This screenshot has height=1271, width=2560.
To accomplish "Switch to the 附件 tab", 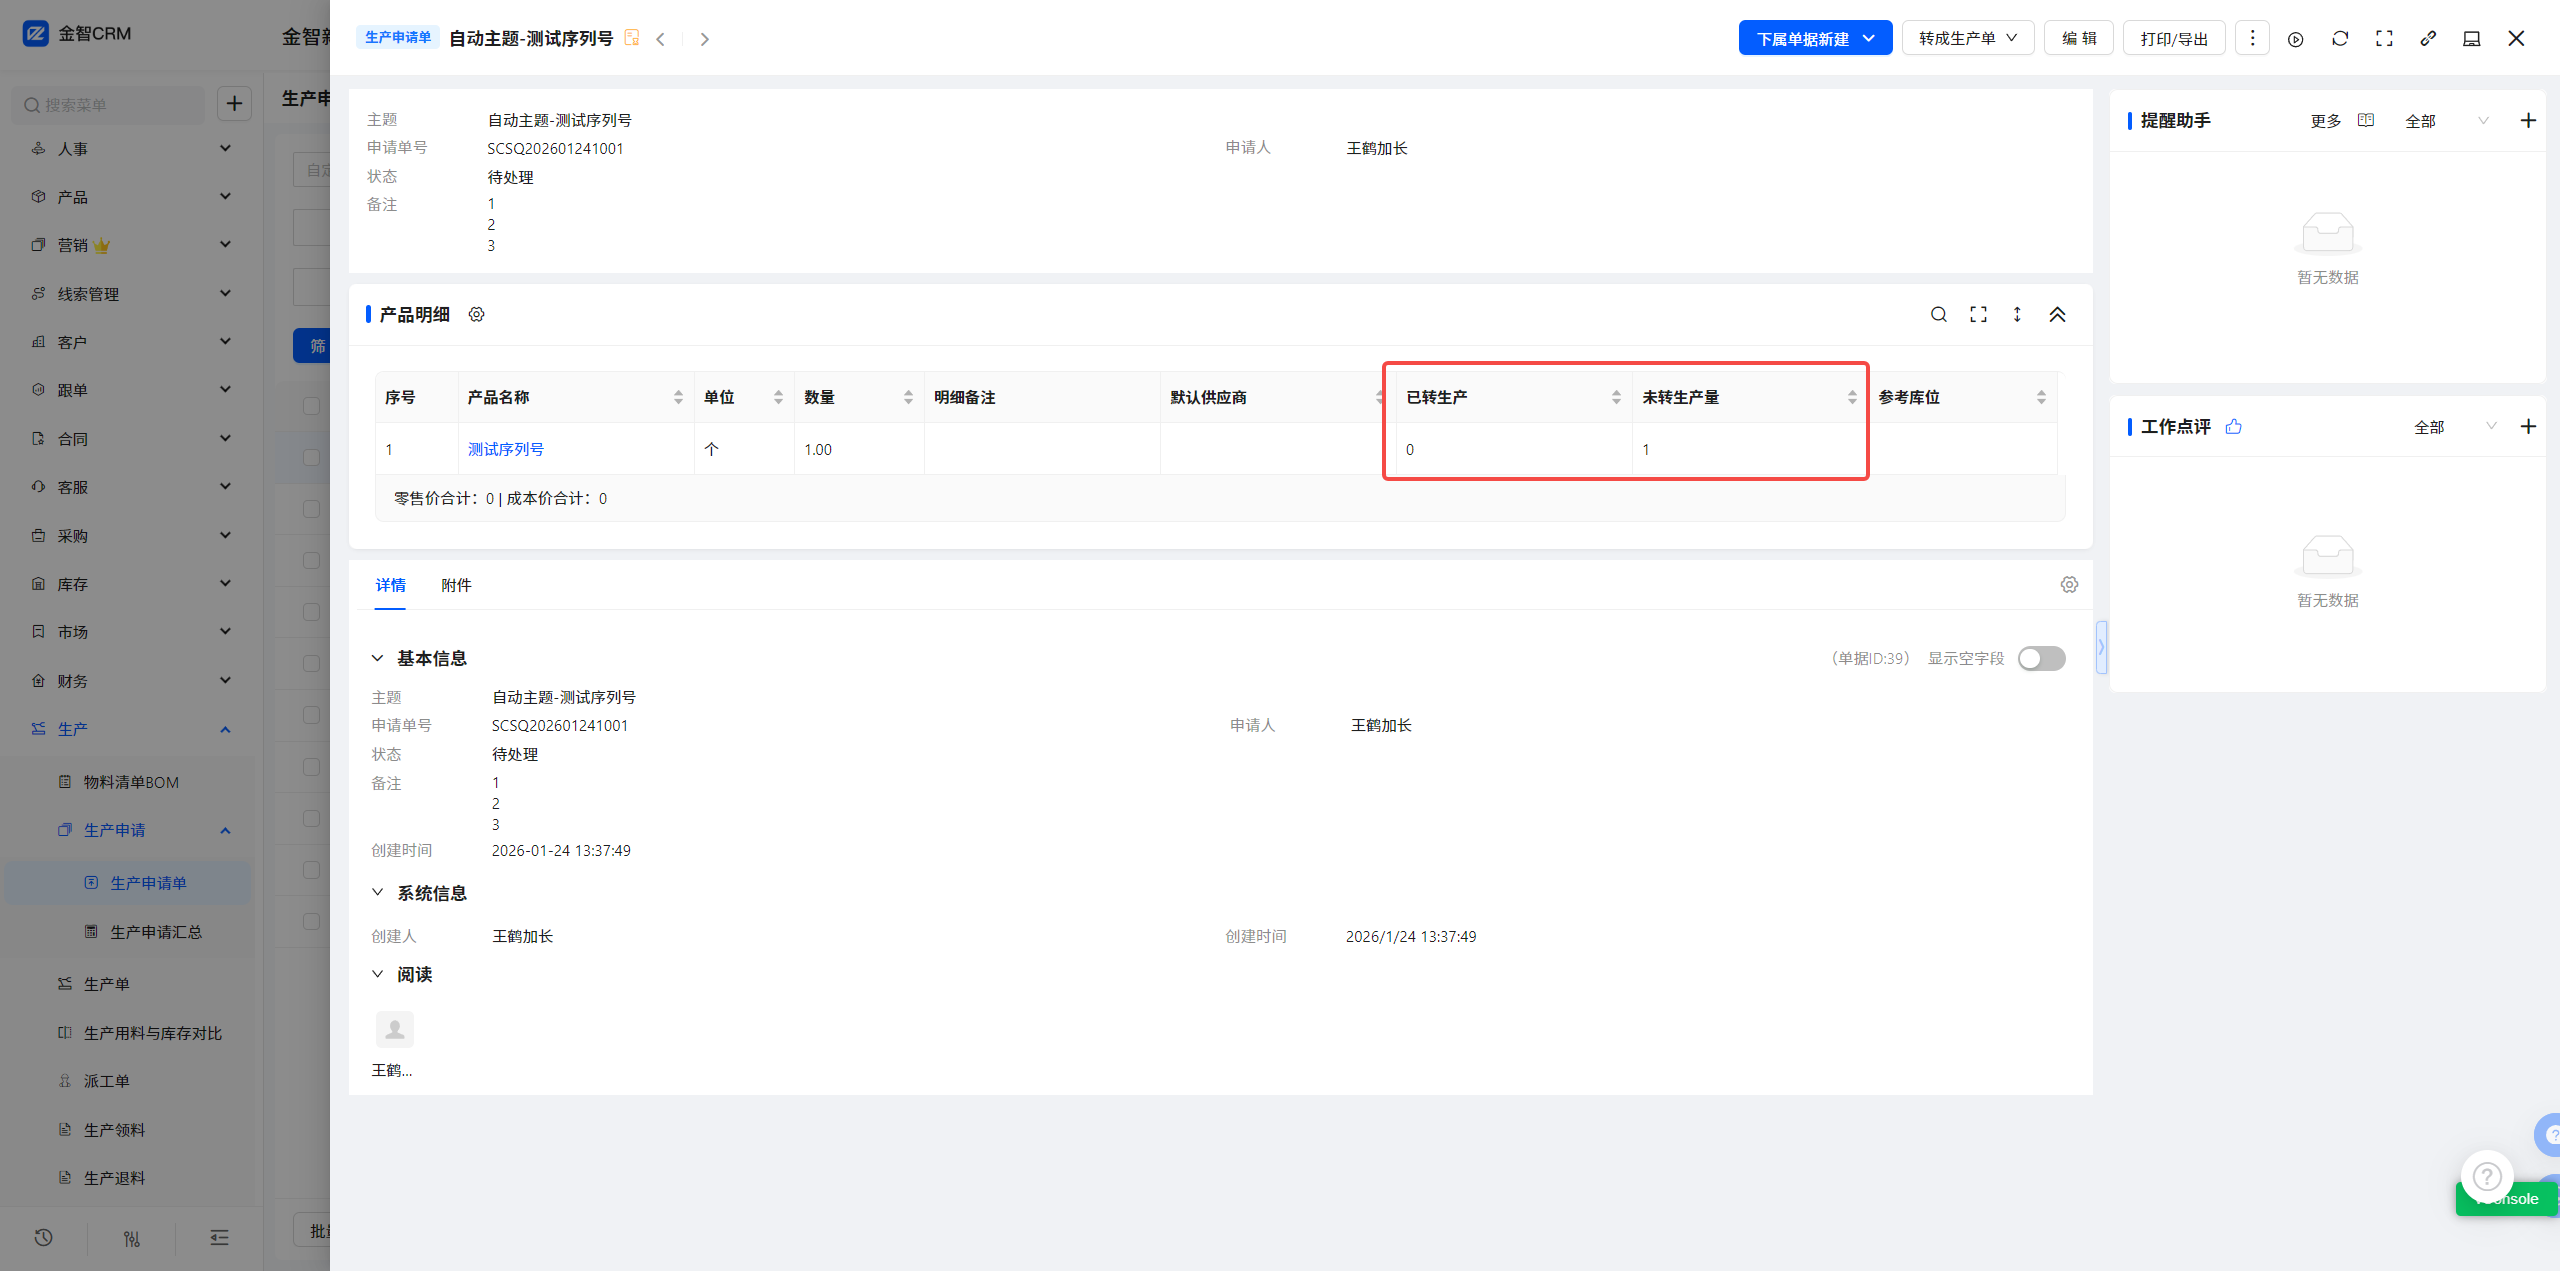I will (456, 585).
